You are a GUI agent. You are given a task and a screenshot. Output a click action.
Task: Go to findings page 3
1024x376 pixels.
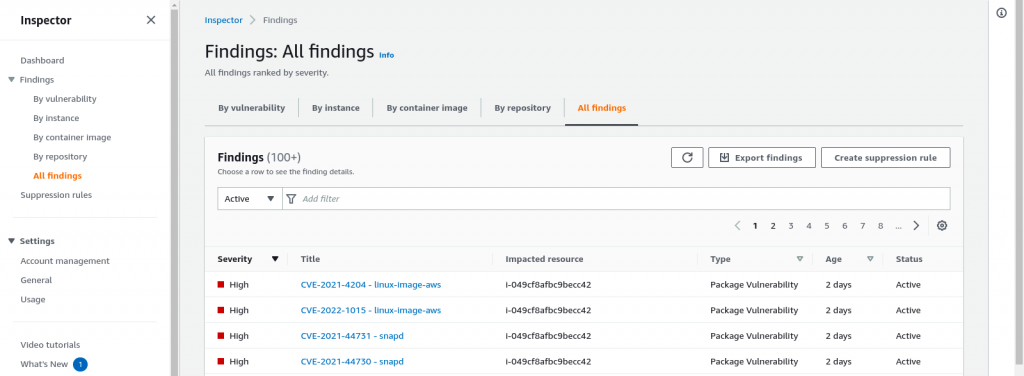tap(791, 226)
